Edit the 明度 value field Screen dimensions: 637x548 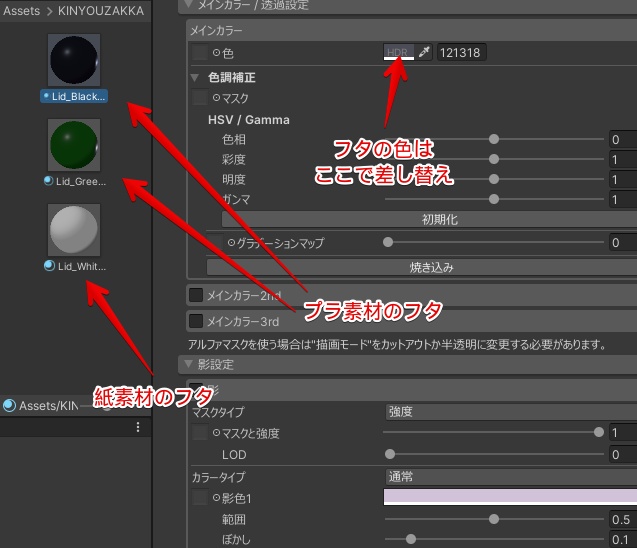pos(623,179)
